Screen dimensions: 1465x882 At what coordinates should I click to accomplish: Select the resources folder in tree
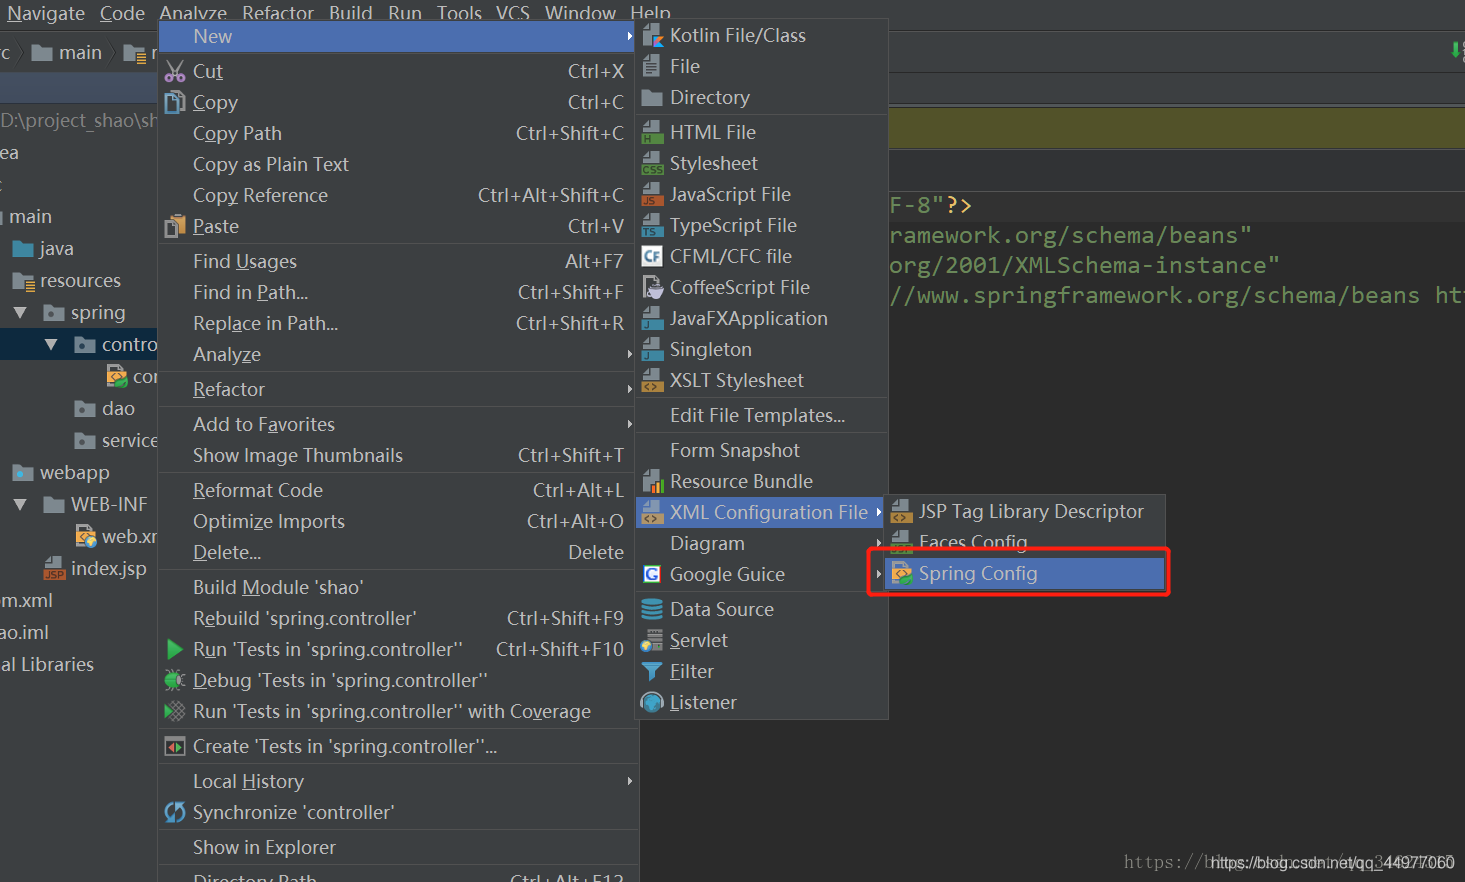67,281
